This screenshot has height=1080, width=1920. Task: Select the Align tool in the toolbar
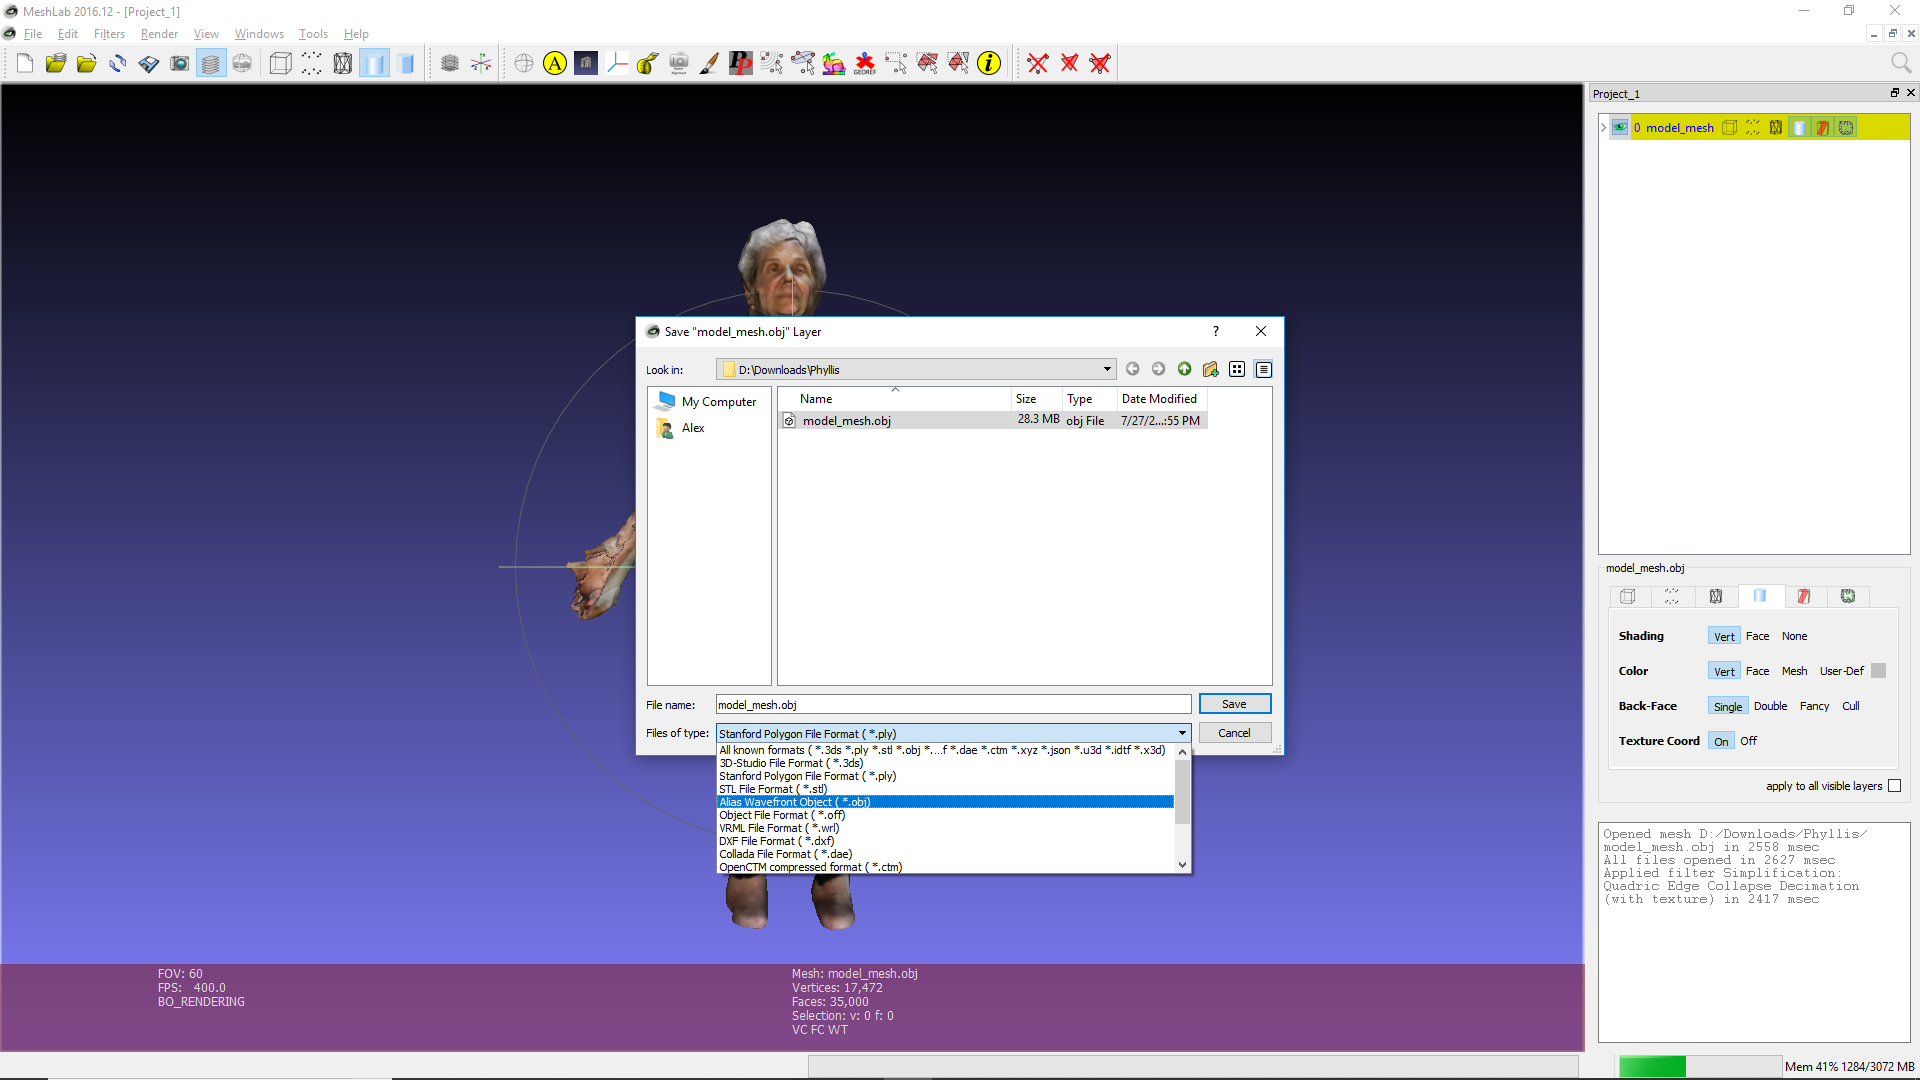555,62
